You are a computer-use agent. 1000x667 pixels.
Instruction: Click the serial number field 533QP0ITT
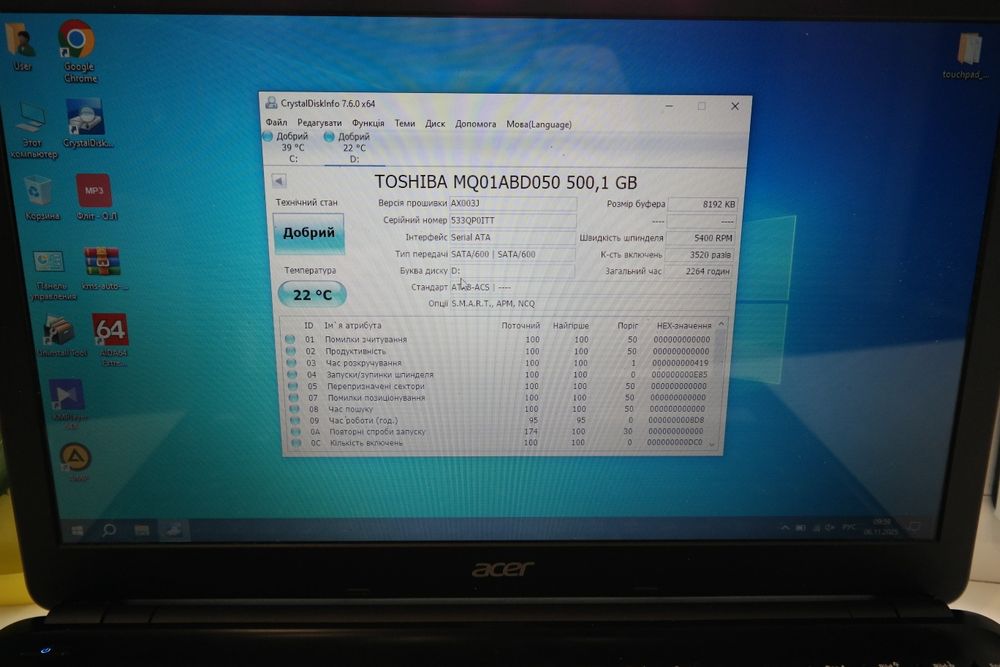(513, 220)
